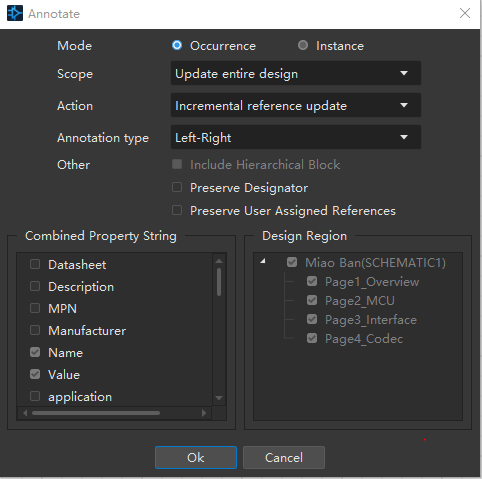
Task: Toggle the Page2_MCU page checkbox
Action: pyautogui.click(x=312, y=300)
